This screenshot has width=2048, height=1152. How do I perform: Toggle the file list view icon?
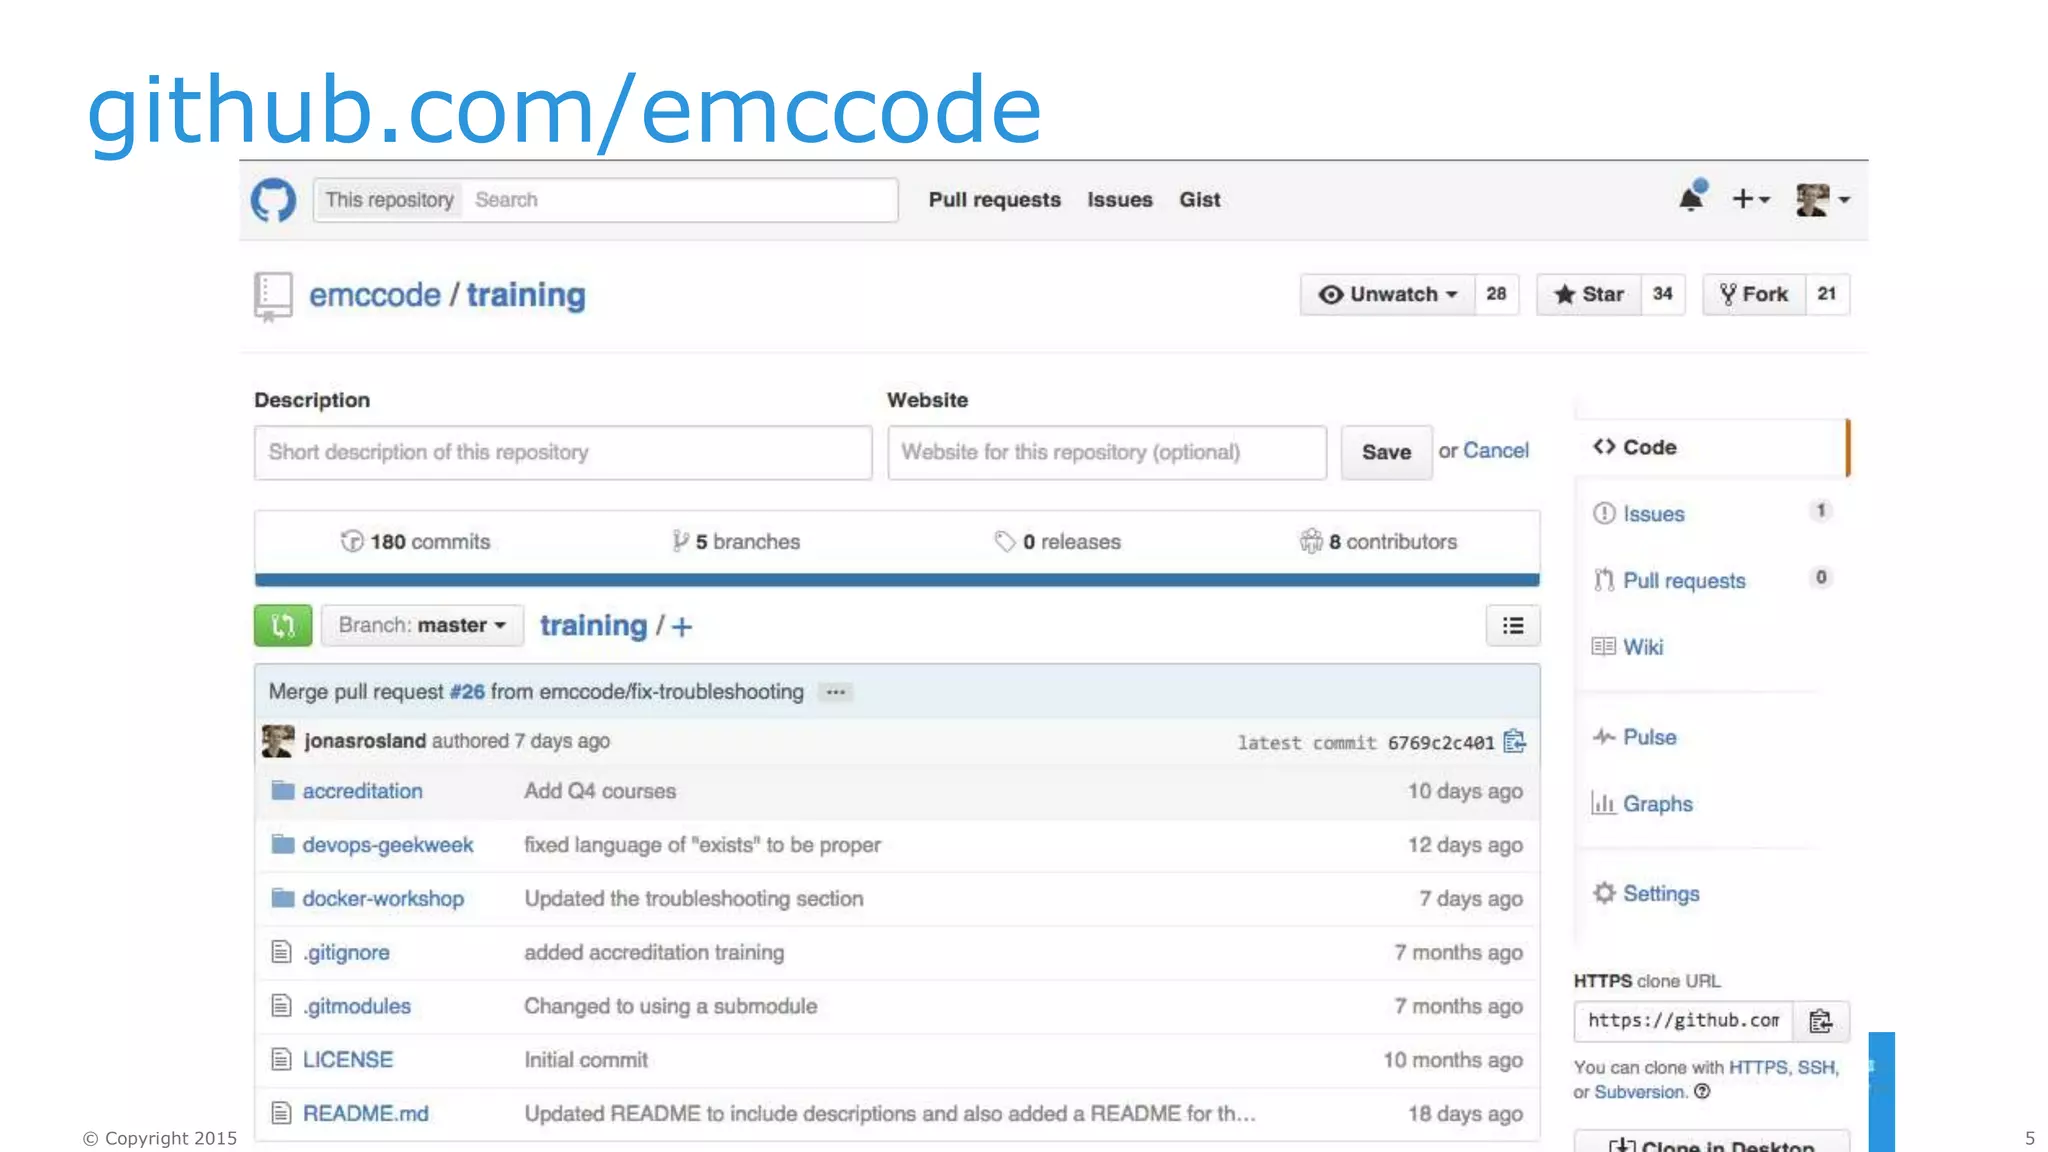point(1513,626)
